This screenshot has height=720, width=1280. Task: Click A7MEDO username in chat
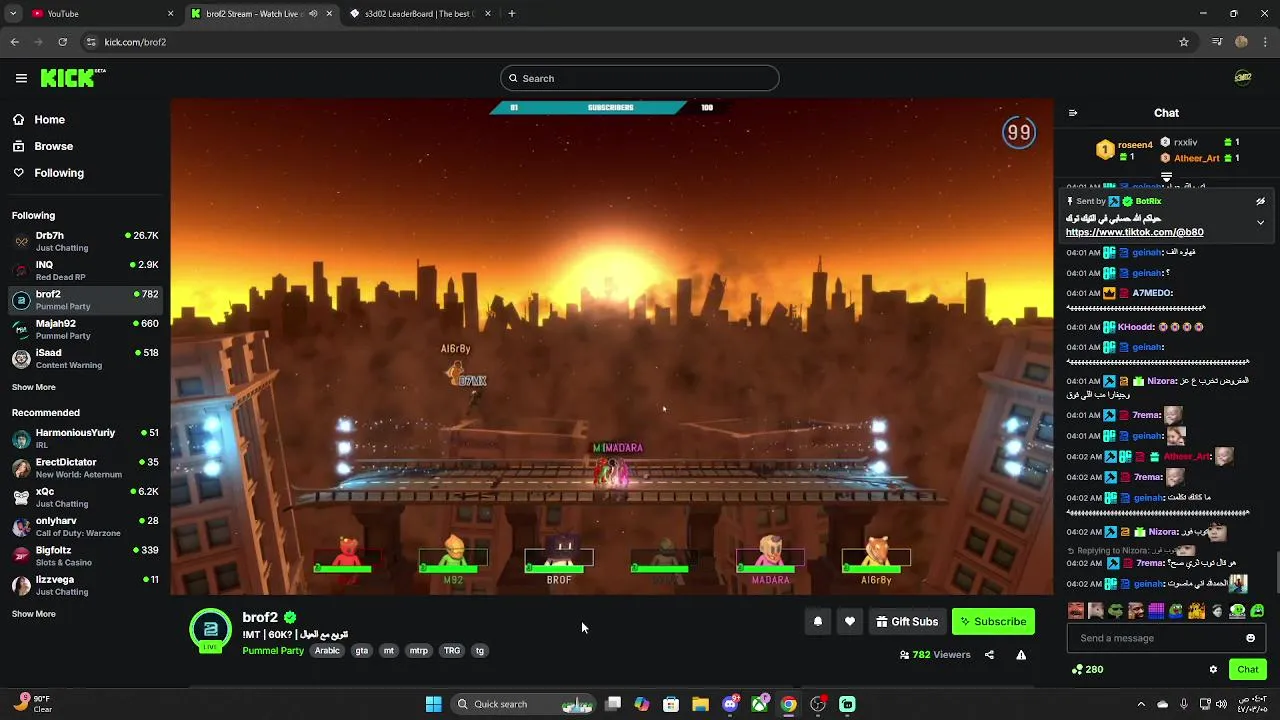pos(1152,293)
